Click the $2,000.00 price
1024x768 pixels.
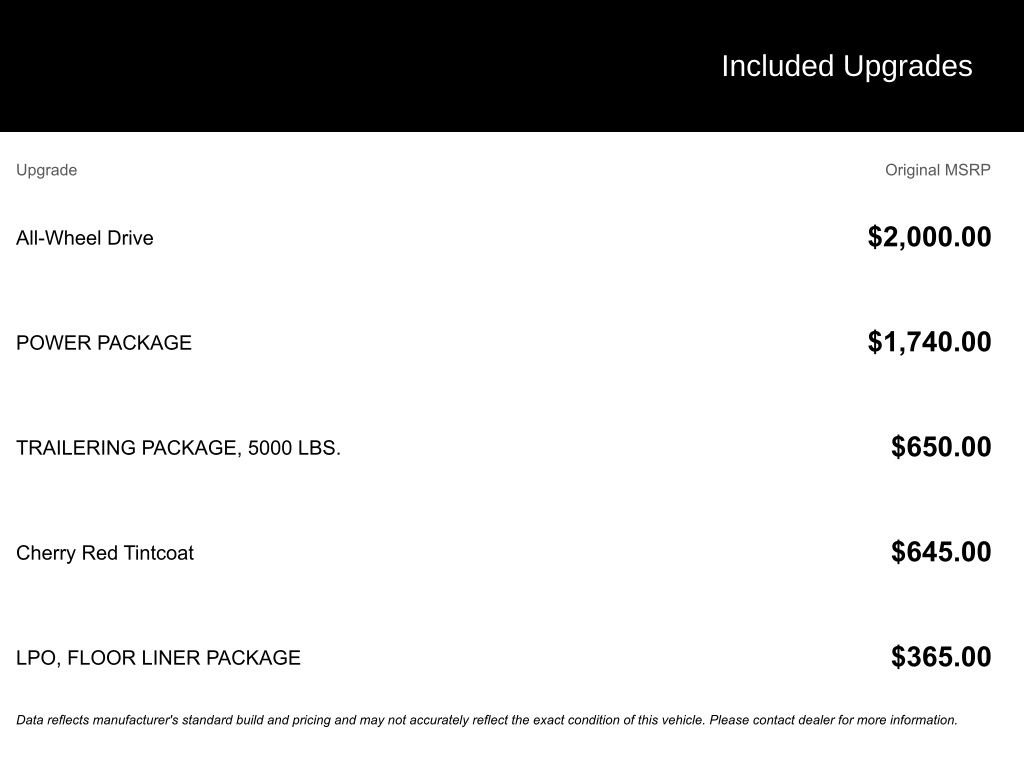929,237
